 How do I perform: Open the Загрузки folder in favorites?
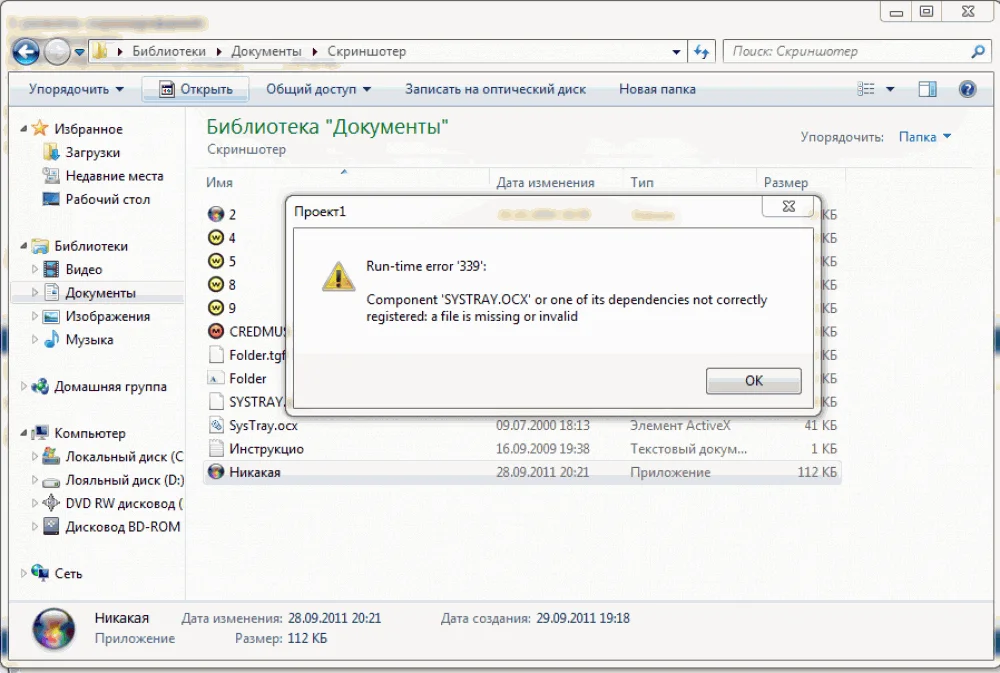[x=92, y=152]
